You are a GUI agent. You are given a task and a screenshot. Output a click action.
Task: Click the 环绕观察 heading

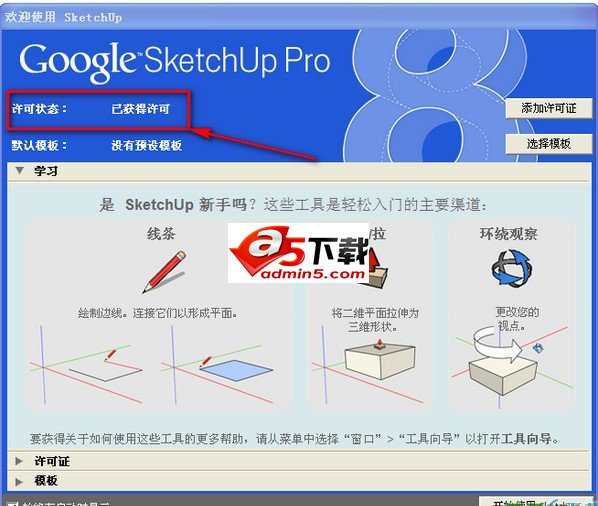[509, 234]
